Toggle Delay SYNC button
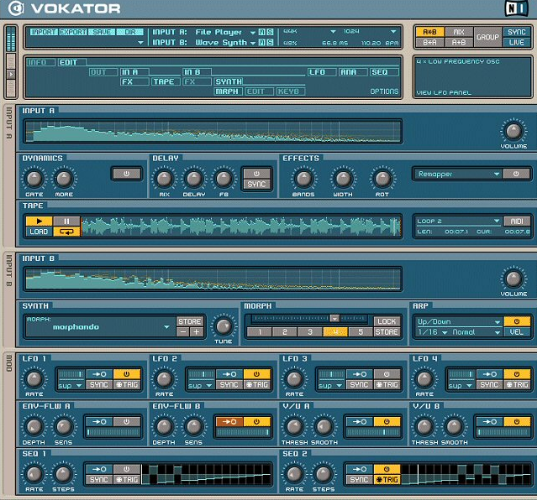The height and width of the screenshot is (500, 538). click(257, 184)
